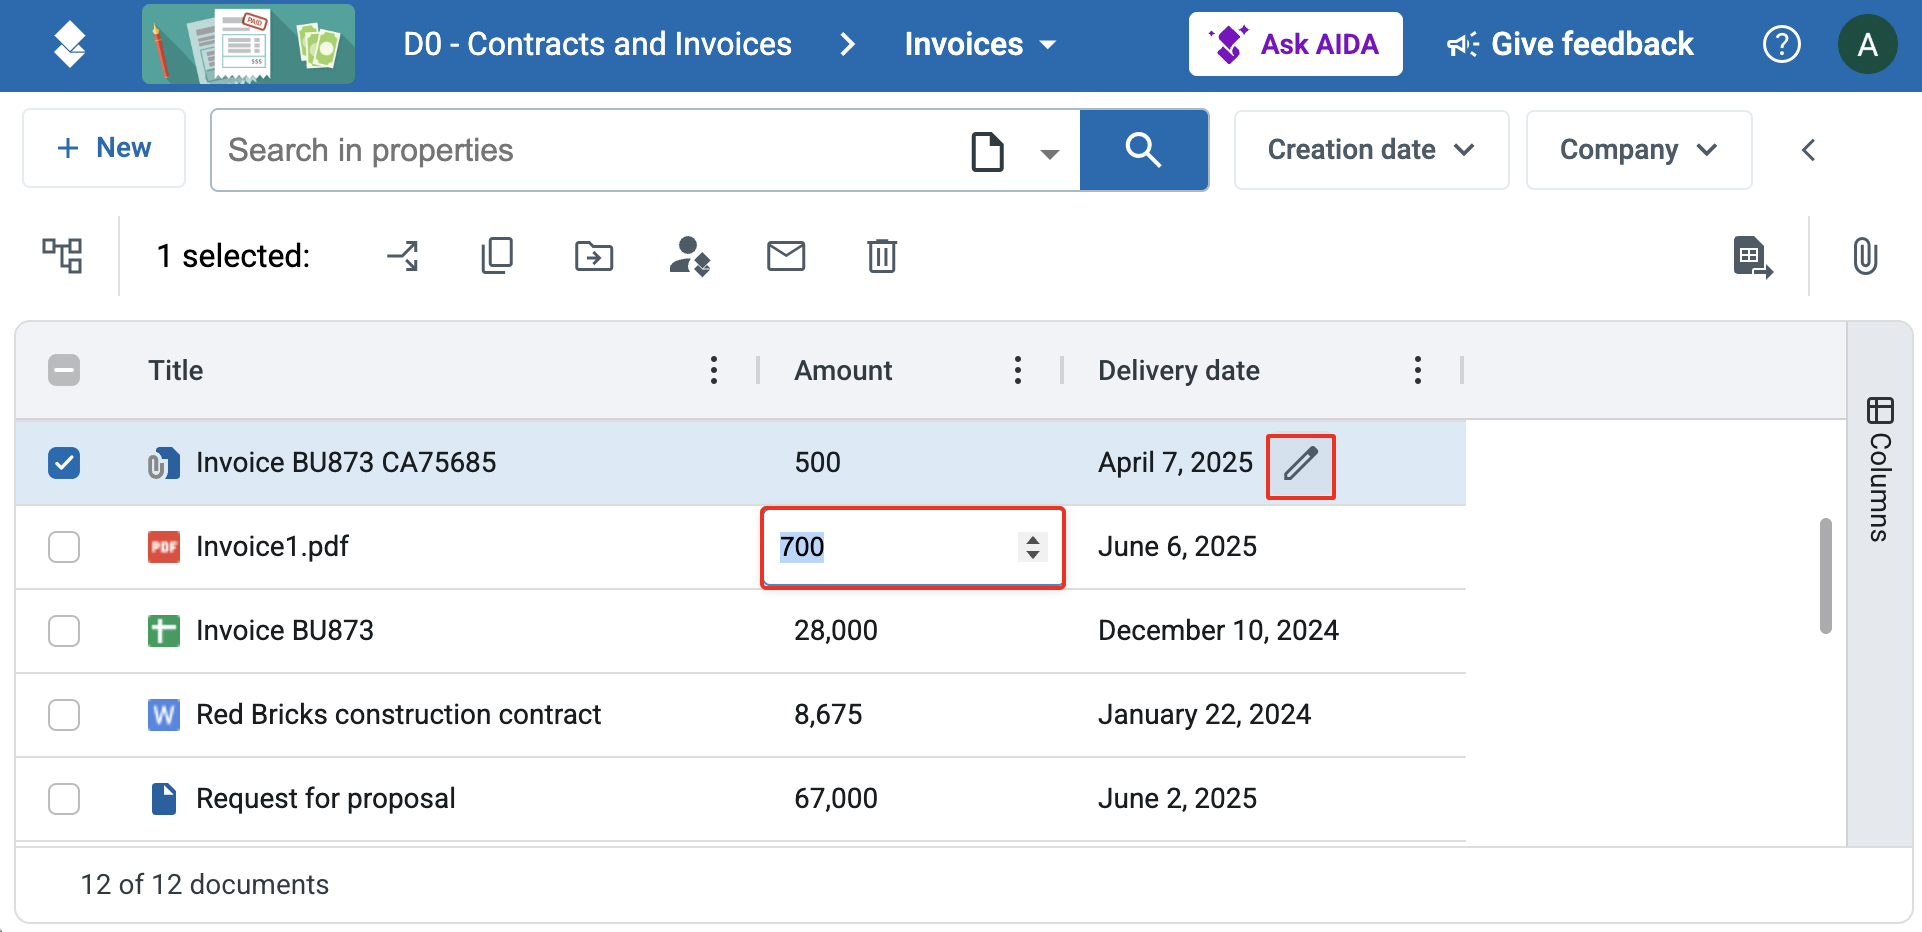Click the Search in properties field
Screen dimensions: 1922x932
(590, 150)
